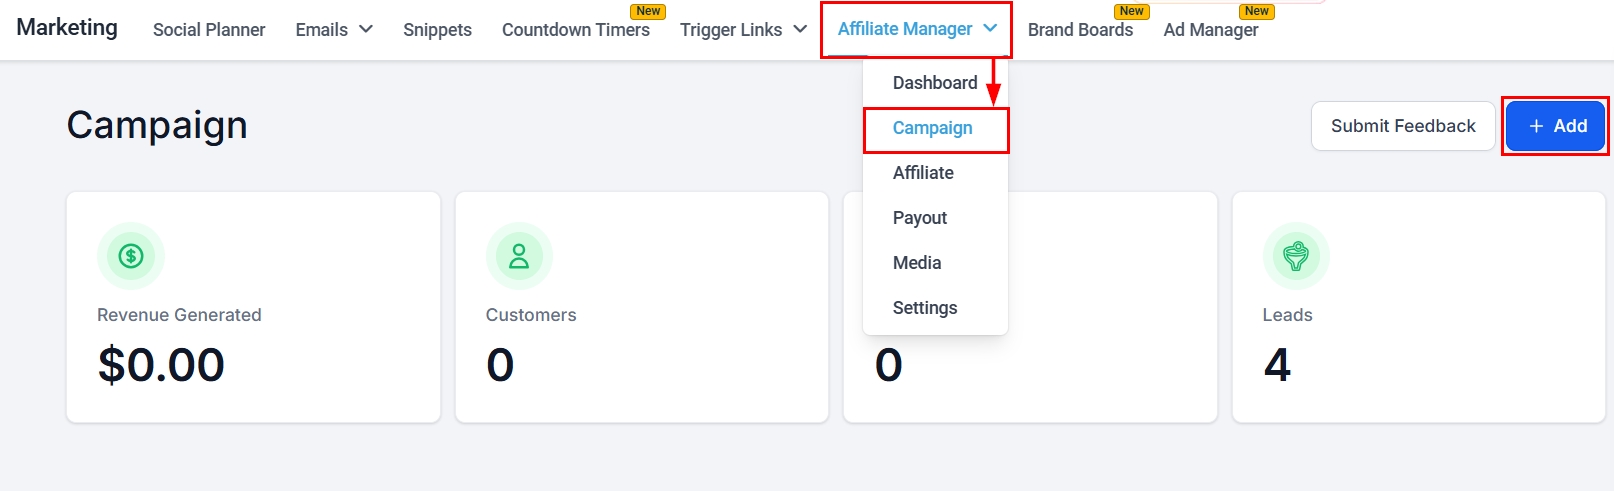Go to the Social Planner tab
Viewport: 1614px width, 491px height.
click(x=209, y=30)
